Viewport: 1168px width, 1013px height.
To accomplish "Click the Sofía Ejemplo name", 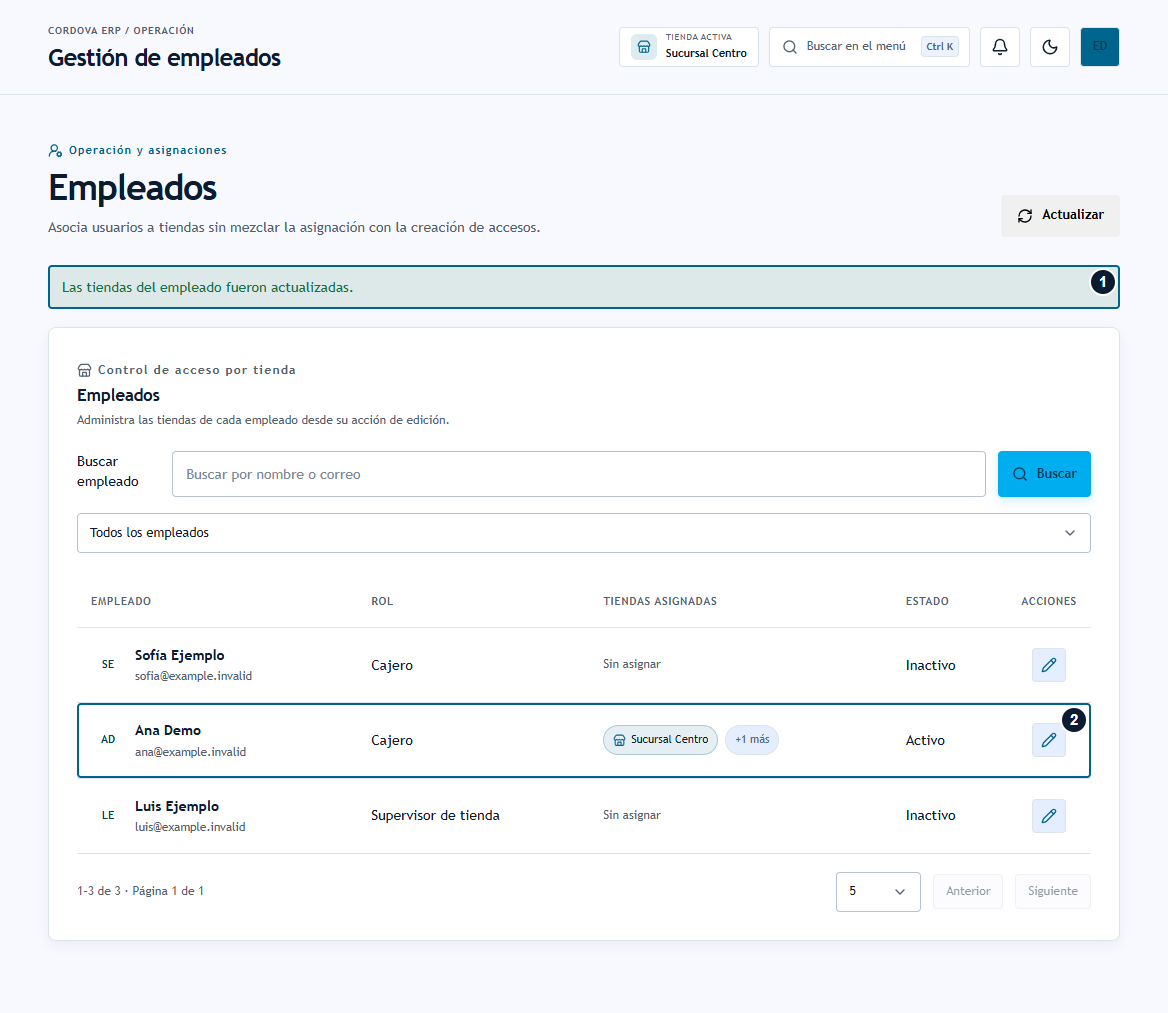I will 180,655.
